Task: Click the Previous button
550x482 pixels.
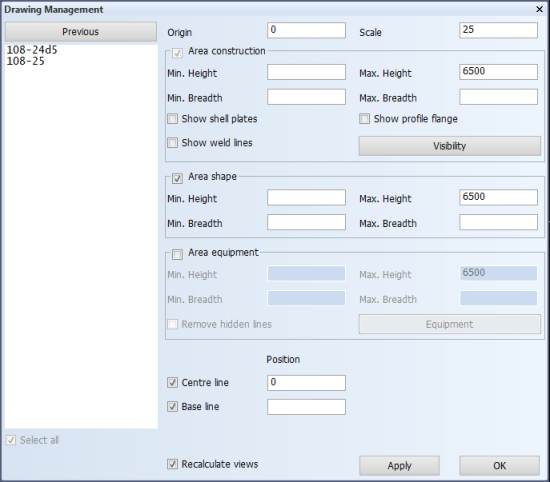Action: coord(81,32)
